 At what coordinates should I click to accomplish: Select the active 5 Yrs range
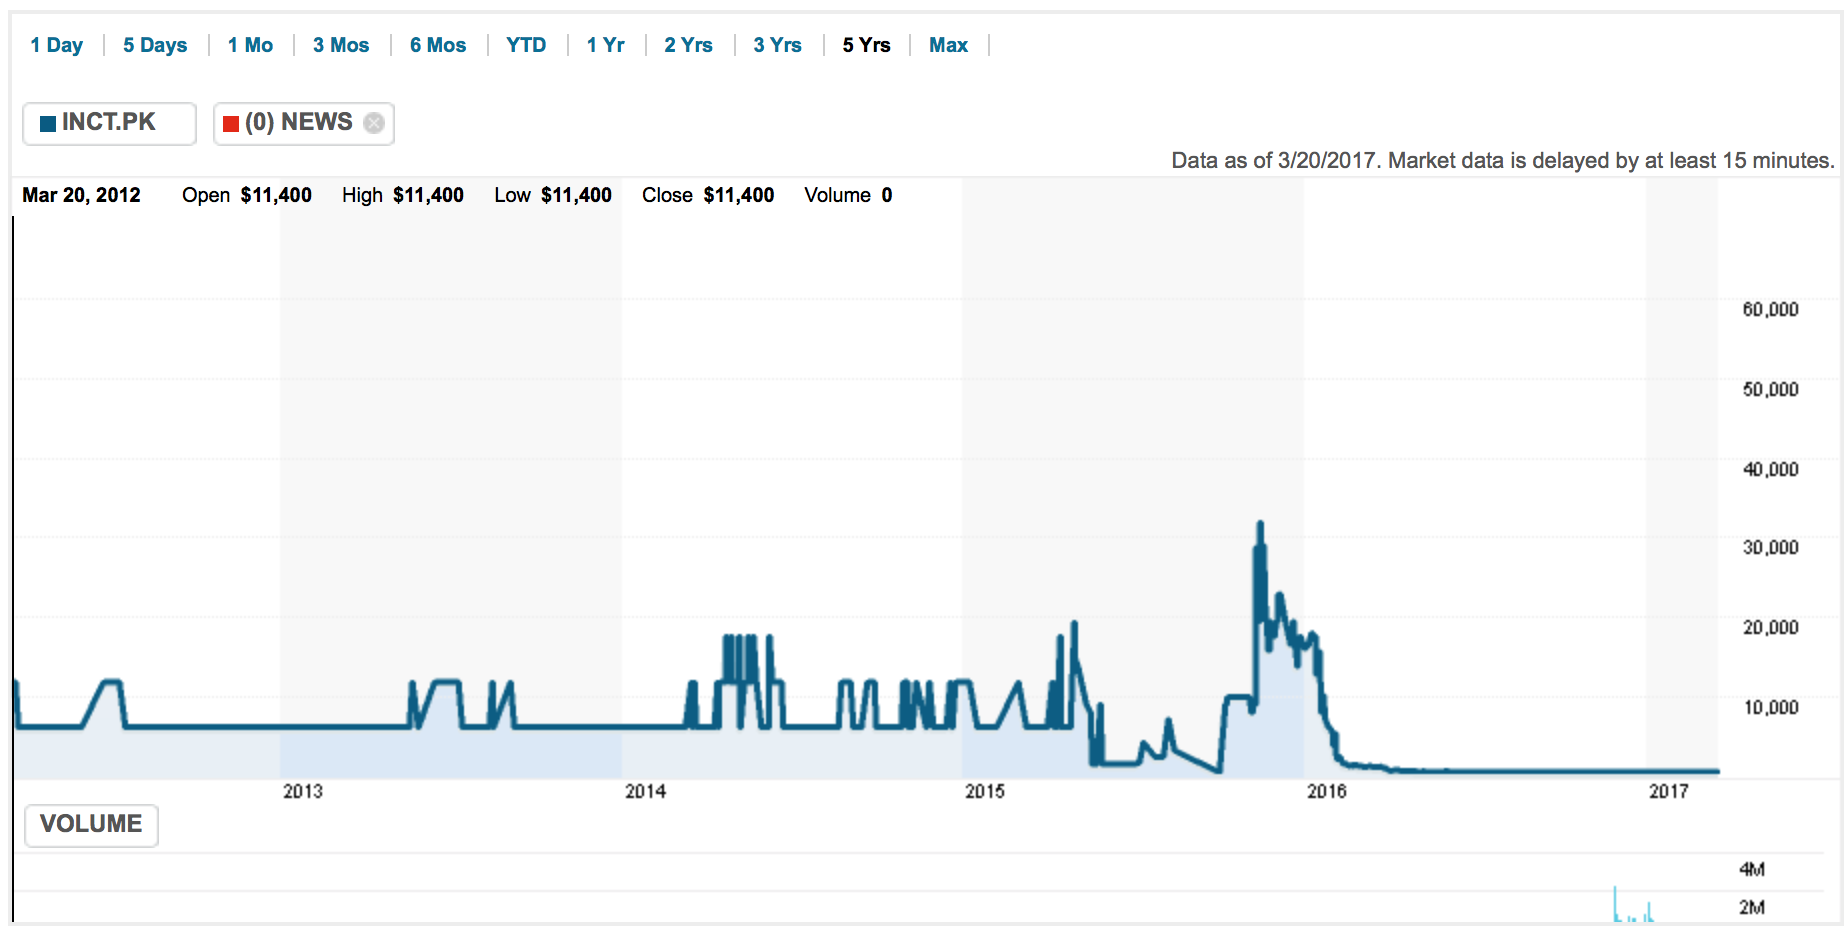point(866,45)
